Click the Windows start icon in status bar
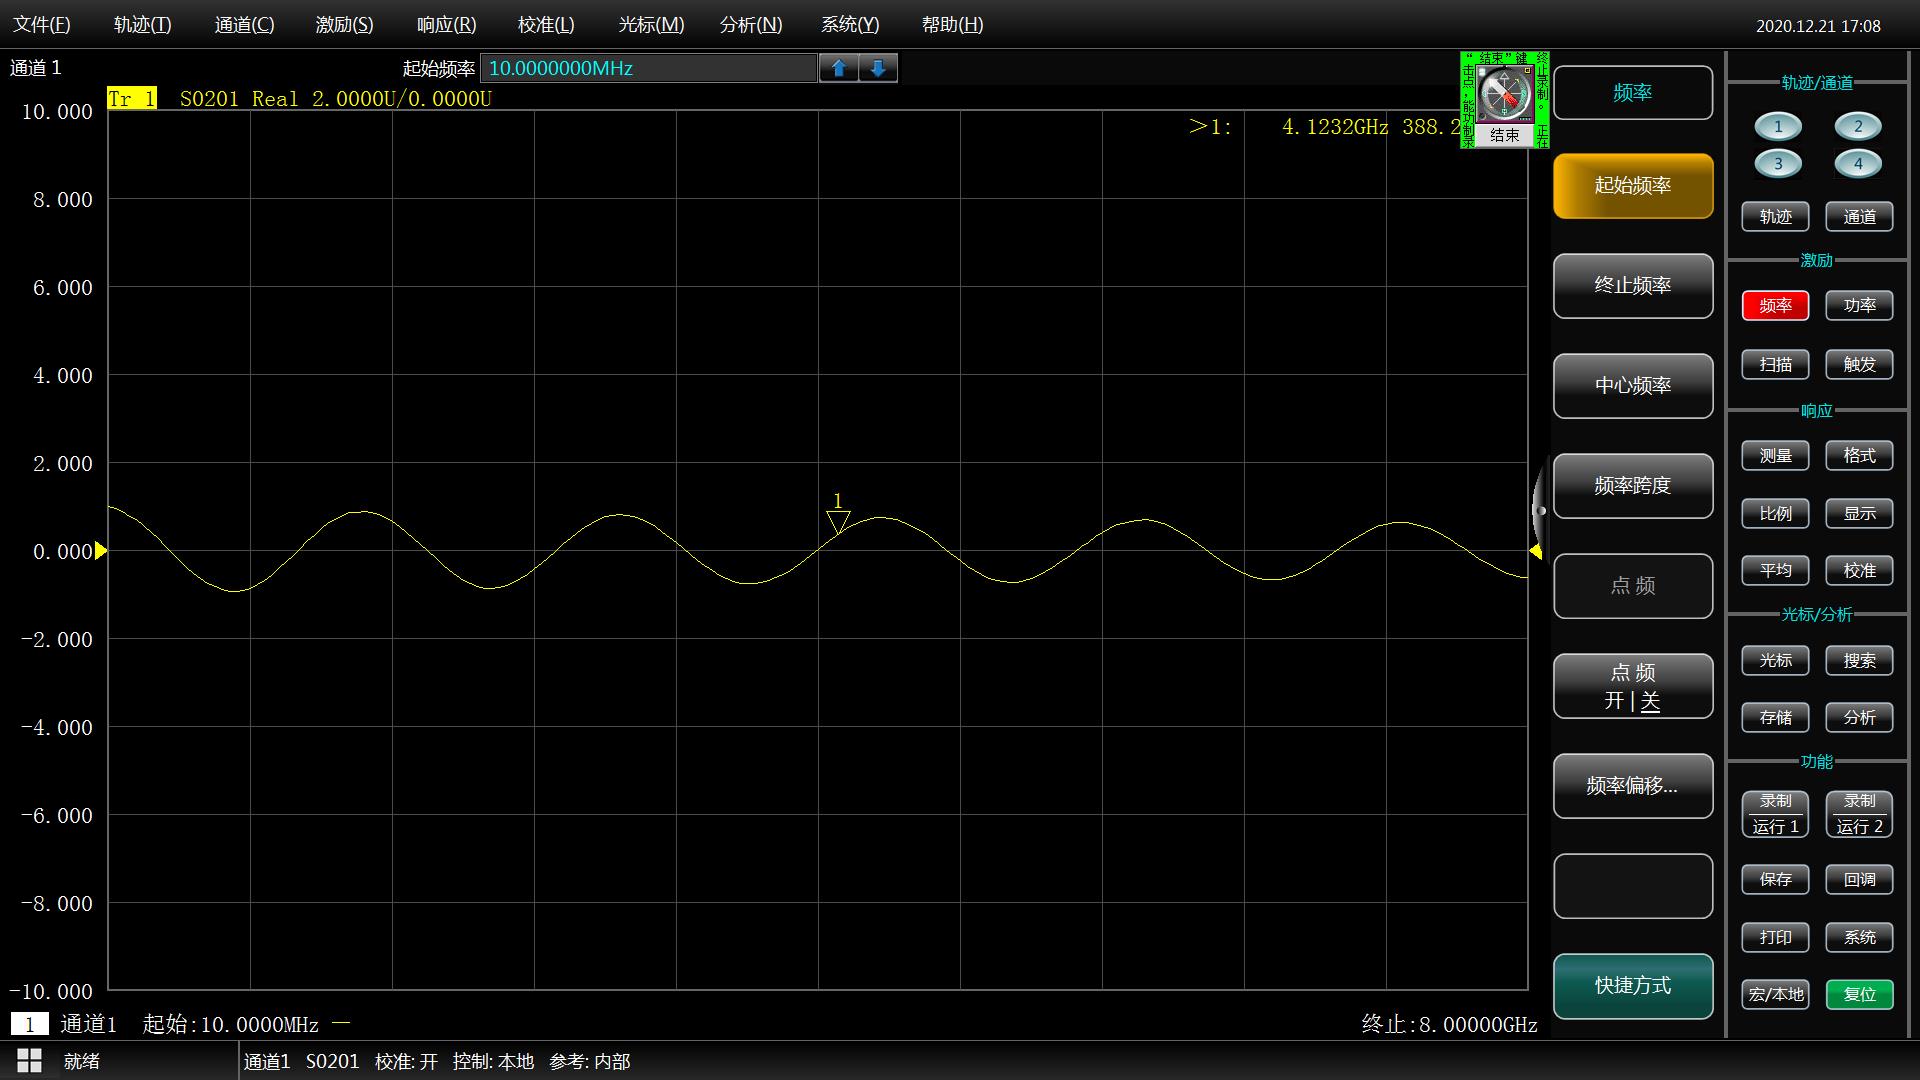 (x=29, y=1061)
